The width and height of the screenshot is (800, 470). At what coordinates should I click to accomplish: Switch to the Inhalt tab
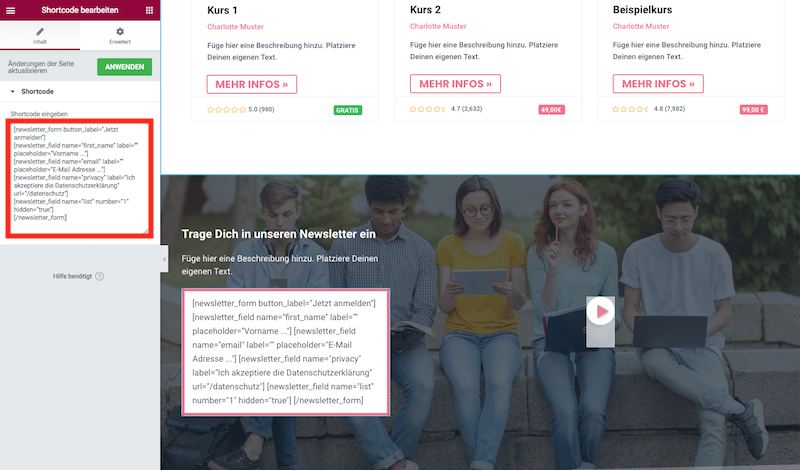click(40, 36)
